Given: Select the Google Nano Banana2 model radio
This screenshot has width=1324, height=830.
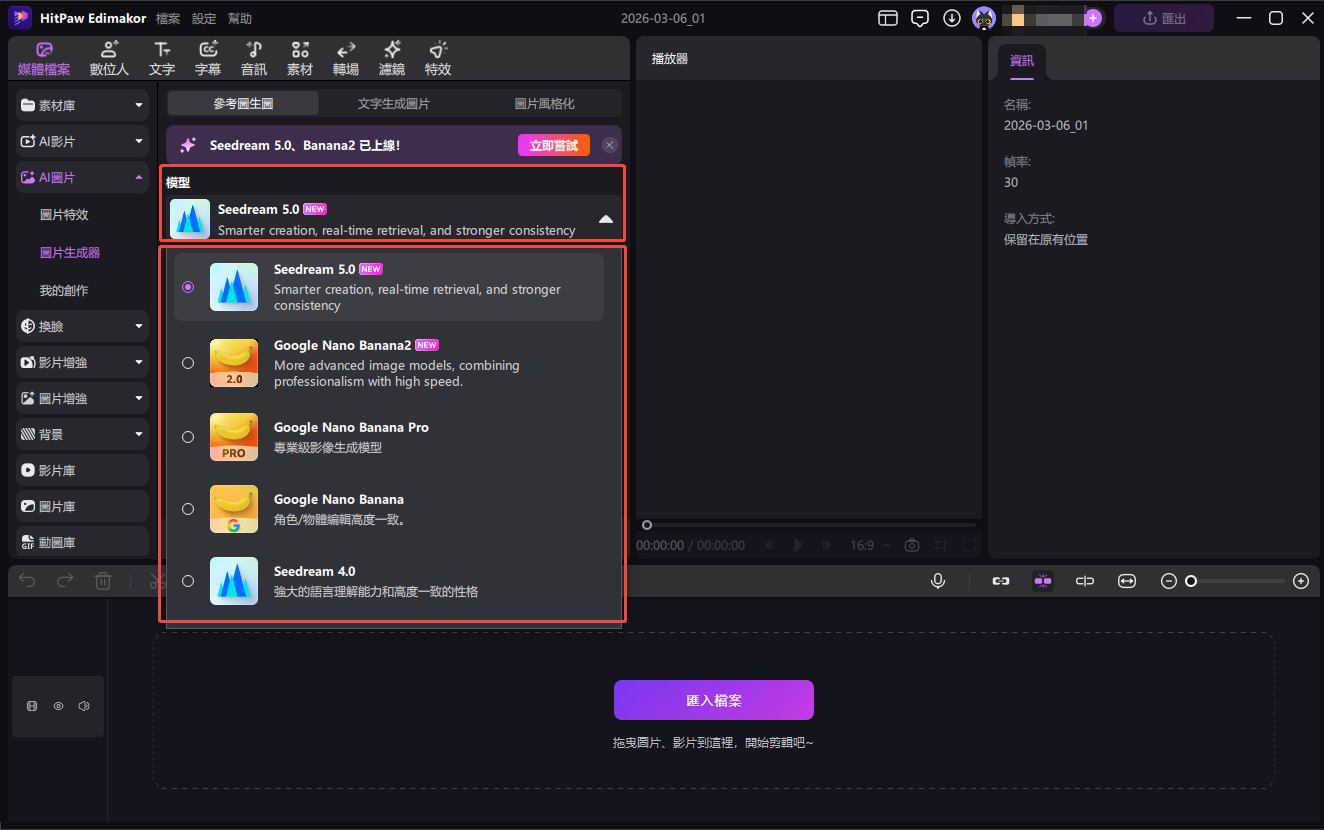Looking at the screenshot, I should 188,363.
